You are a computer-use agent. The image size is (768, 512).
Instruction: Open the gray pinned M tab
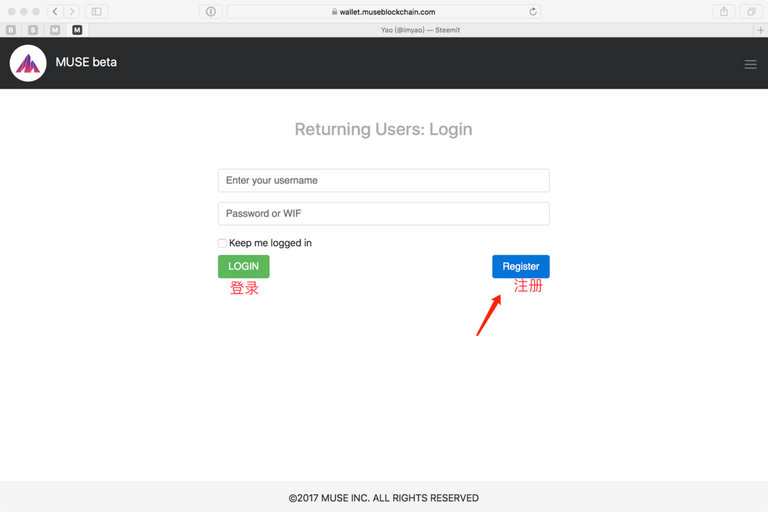(55, 30)
